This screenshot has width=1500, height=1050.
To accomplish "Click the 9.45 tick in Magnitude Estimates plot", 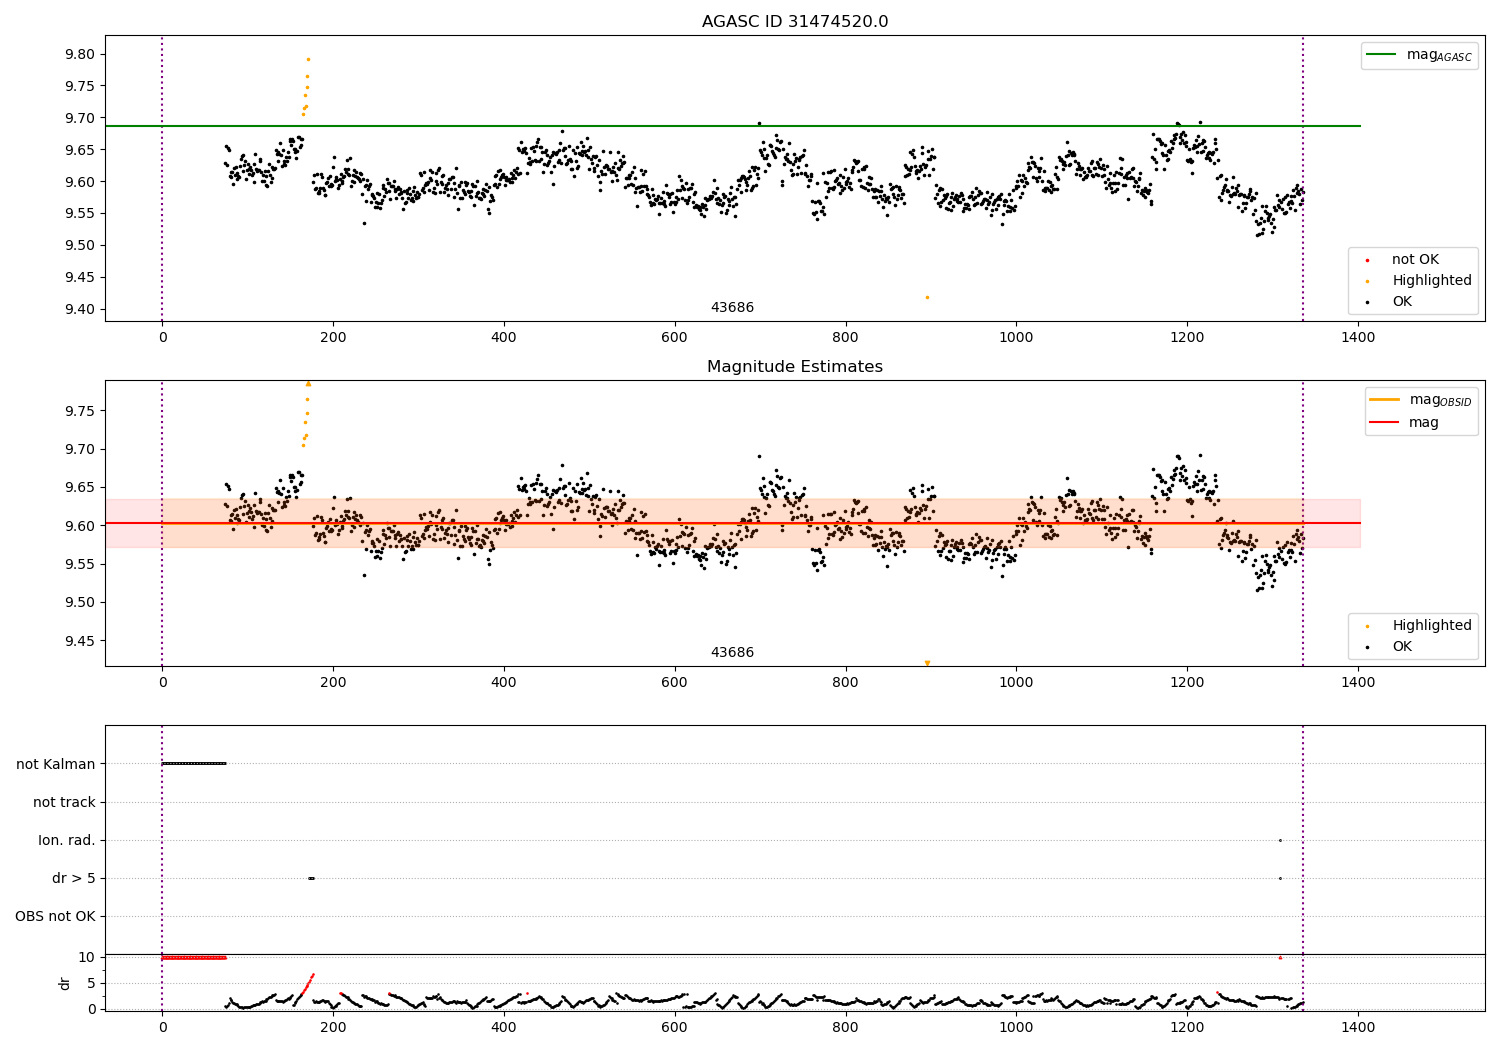I will 80,641.
